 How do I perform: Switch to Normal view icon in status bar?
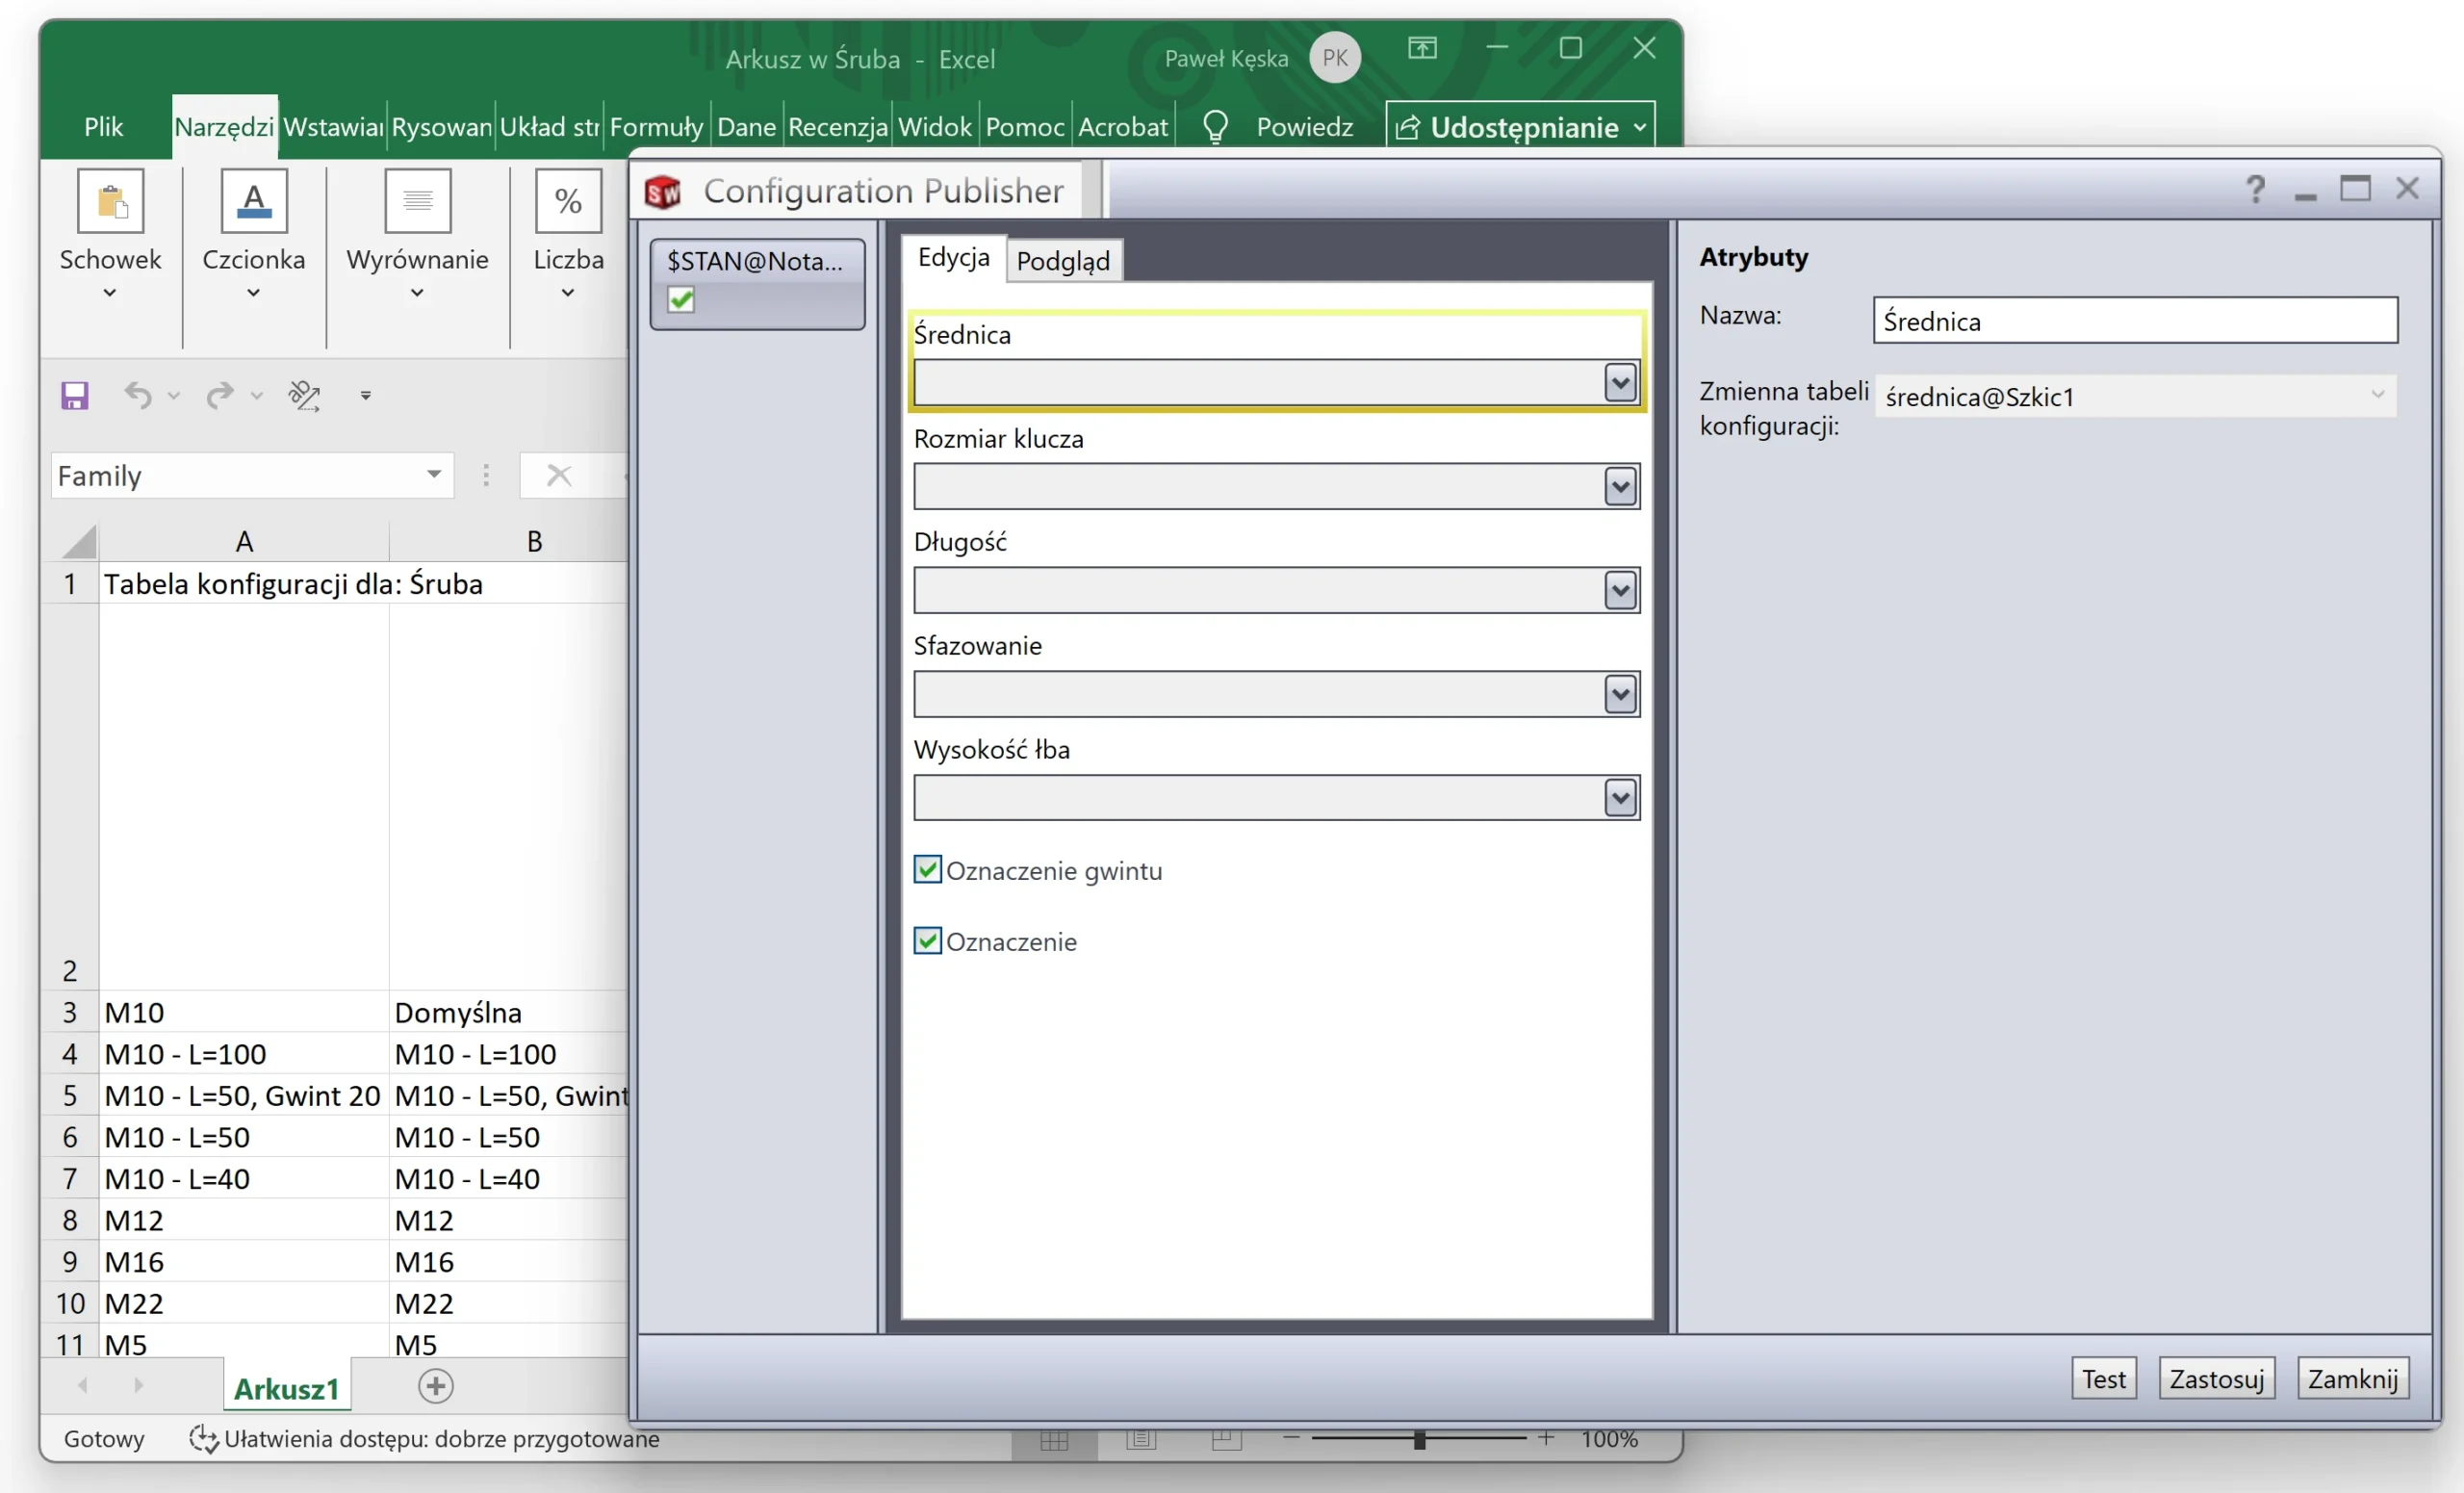coord(1054,1440)
